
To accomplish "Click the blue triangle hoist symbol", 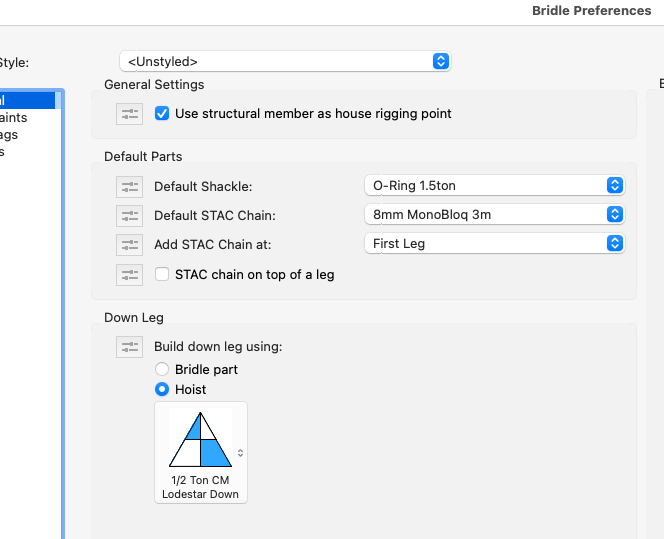I will click(x=200, y=439).
